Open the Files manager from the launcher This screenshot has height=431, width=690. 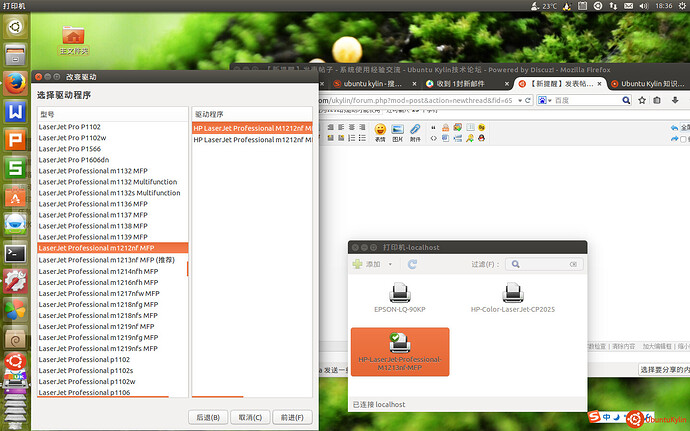tap(15, 55)
